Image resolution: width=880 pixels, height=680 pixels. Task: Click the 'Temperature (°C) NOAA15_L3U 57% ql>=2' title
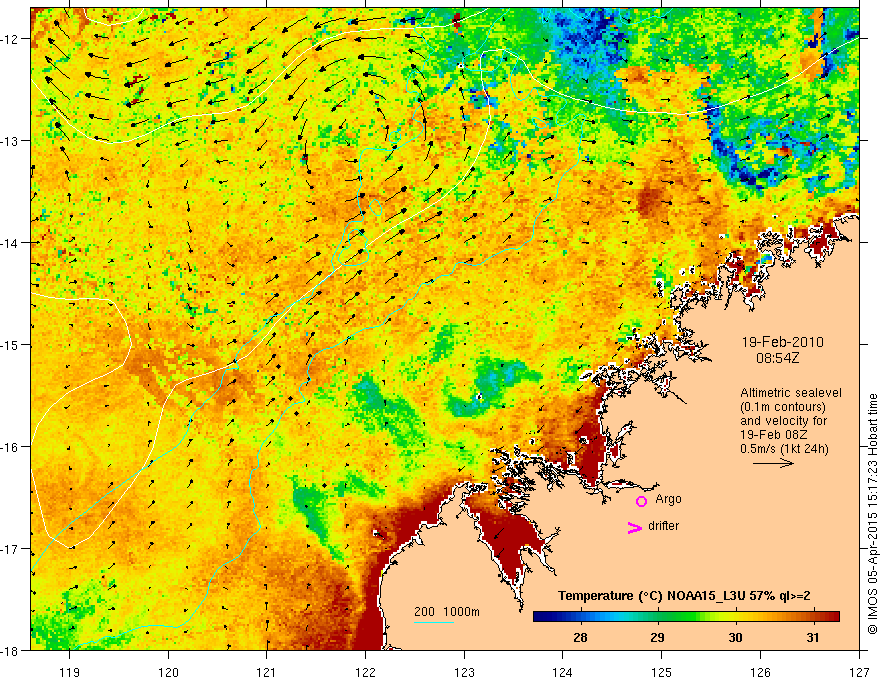684,596
